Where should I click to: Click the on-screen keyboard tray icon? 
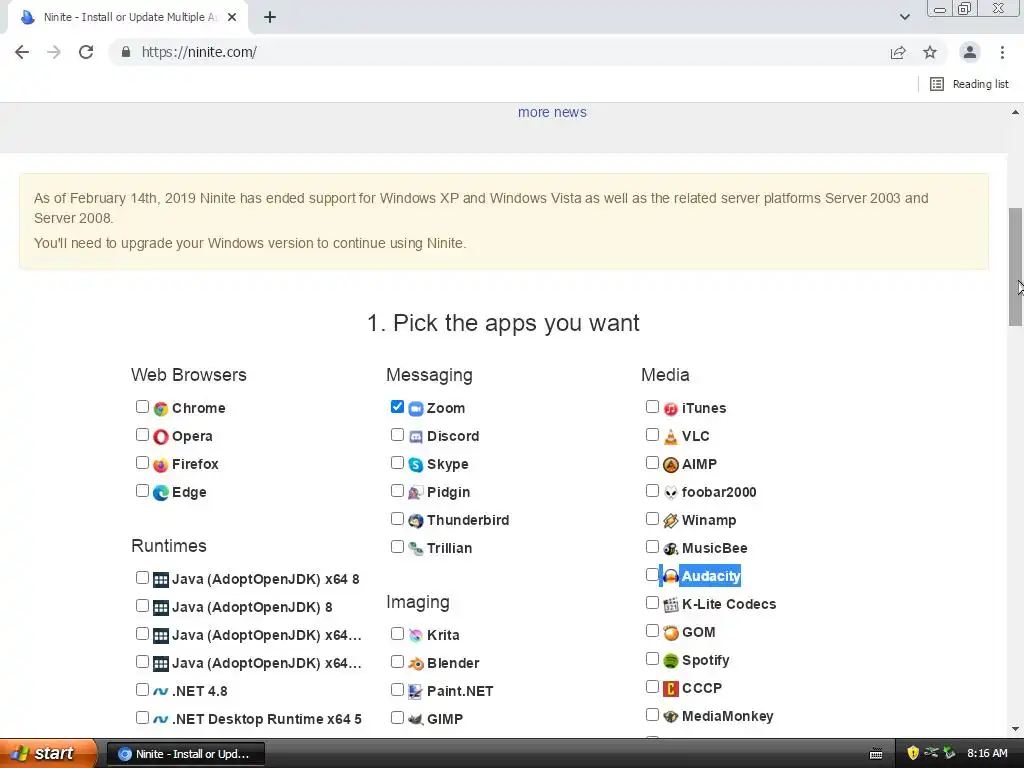876,754
